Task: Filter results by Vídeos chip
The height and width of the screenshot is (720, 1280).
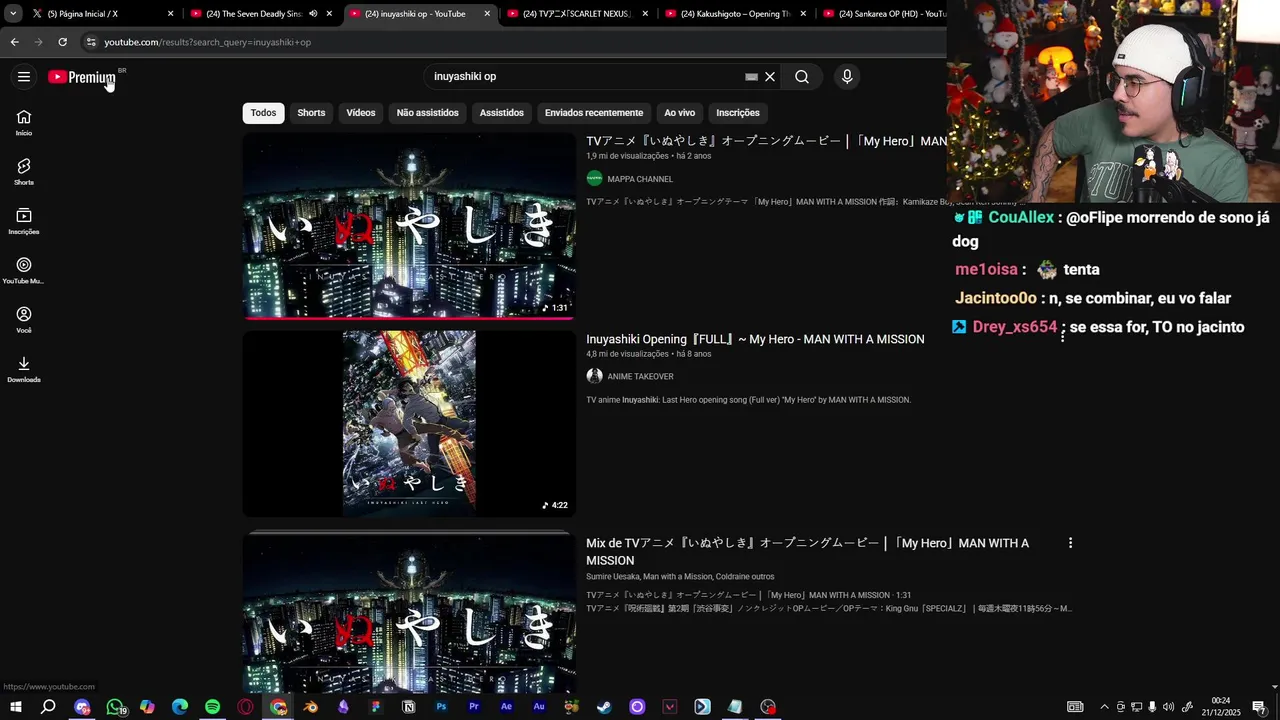Action: tap(361, 113)
